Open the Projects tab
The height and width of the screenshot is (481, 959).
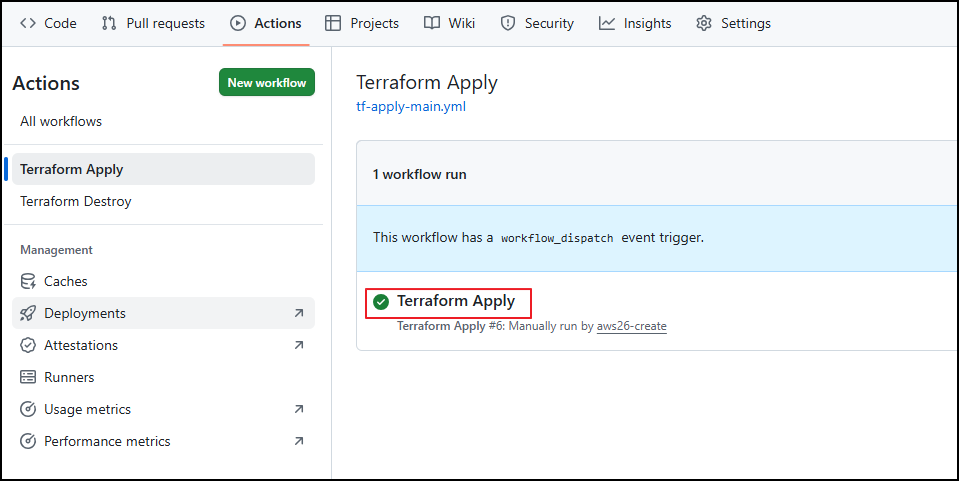pyautogui.click(x=362, y=23)
